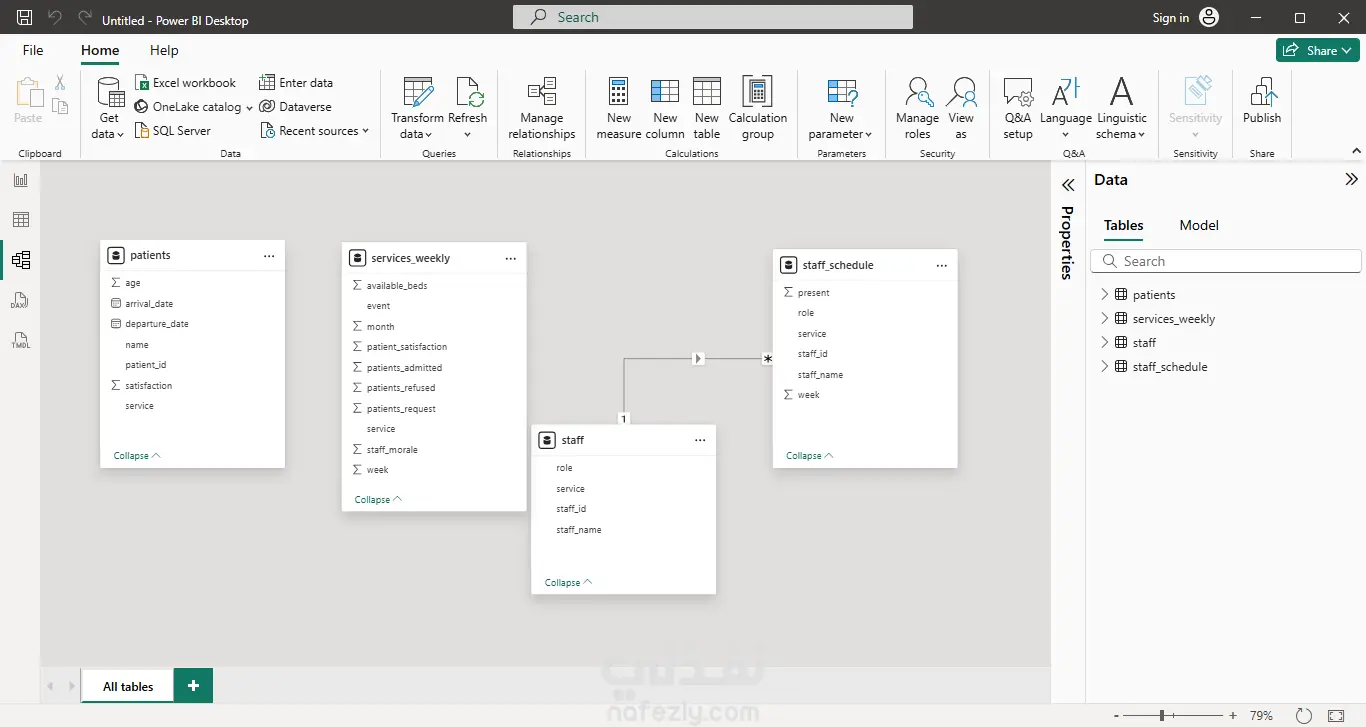1366x727 pixels.
Task: Switch to Model tab in Data pane
Action: tap(1199, 225)
